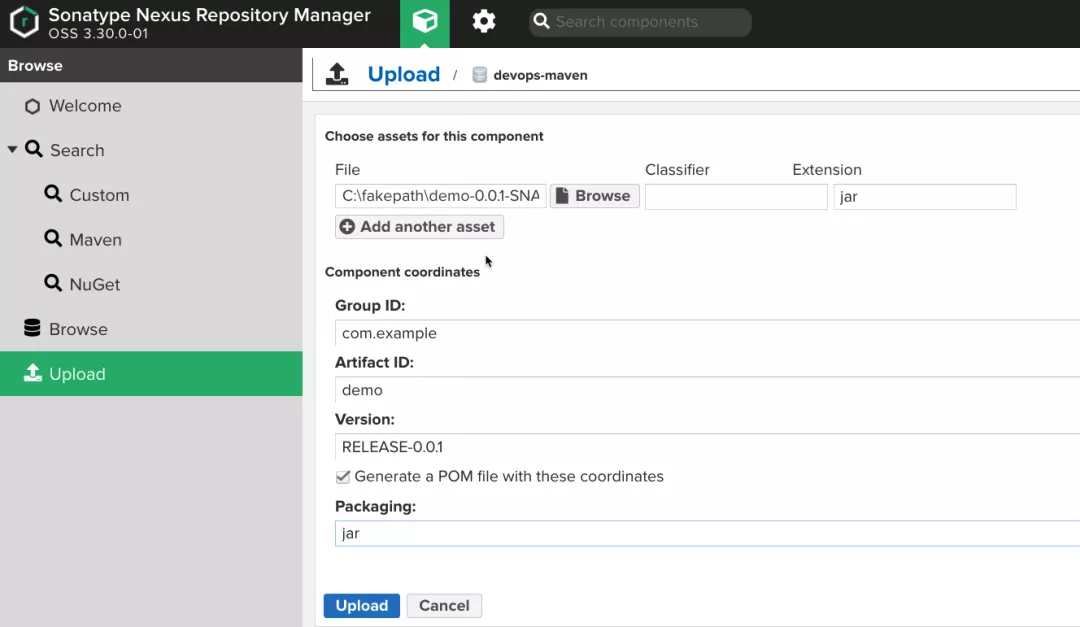
Task: Click the Version input field
Action: coord(707,446)
